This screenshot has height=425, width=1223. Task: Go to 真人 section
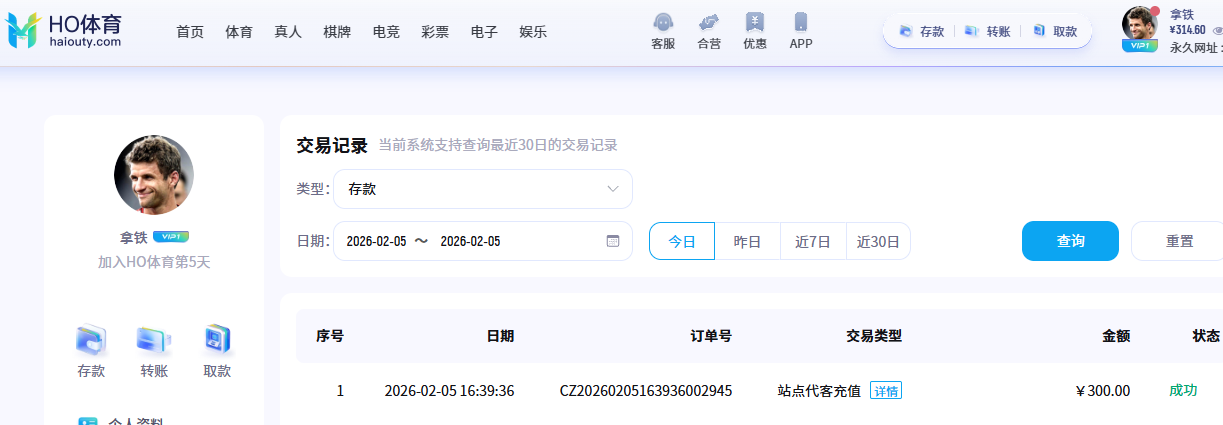point(288,32)
